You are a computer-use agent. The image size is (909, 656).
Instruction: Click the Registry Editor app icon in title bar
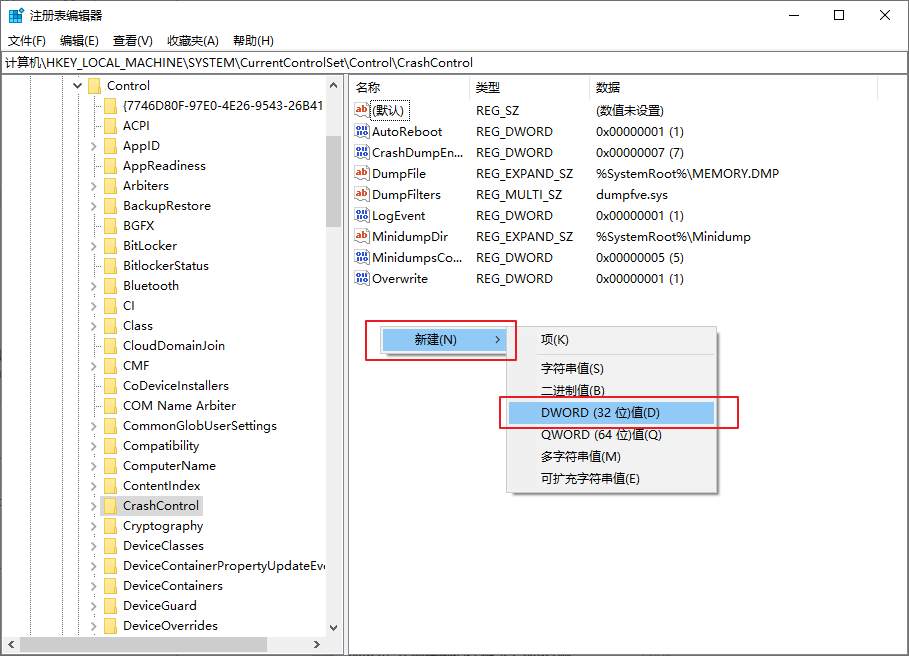tap(17, 15)
